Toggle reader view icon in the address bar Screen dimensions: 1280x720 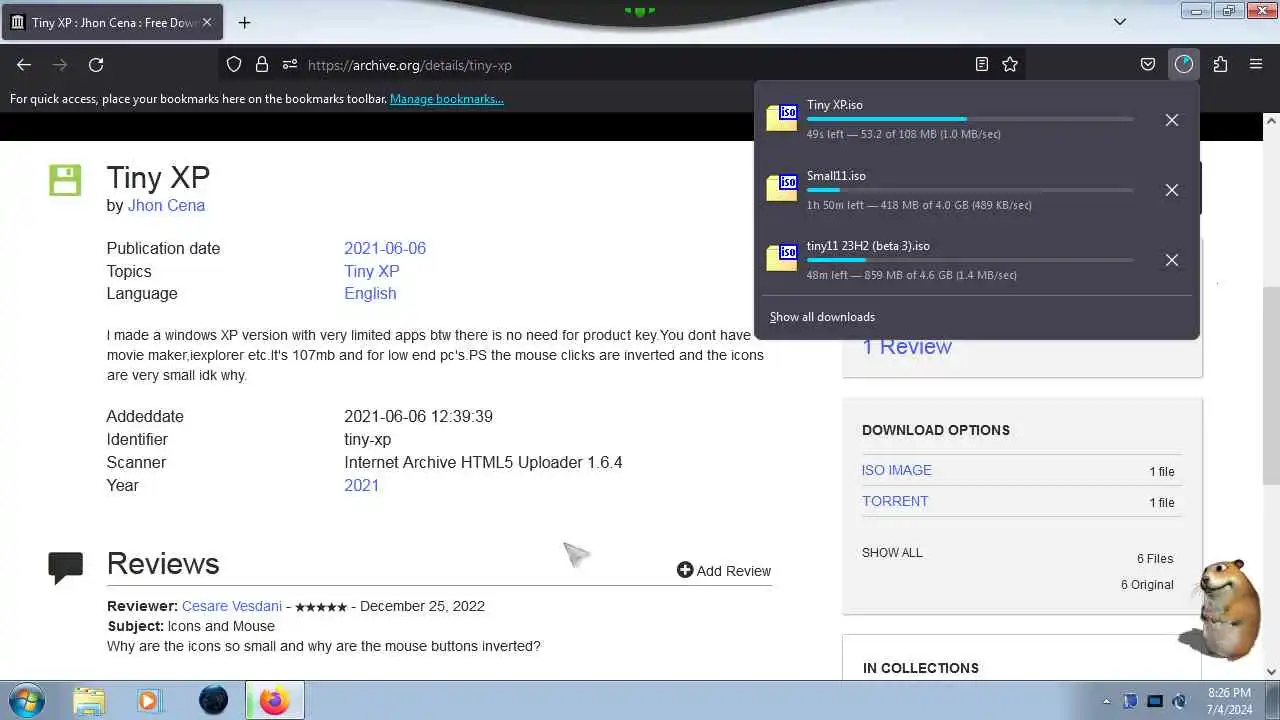(x=982, y=64)
